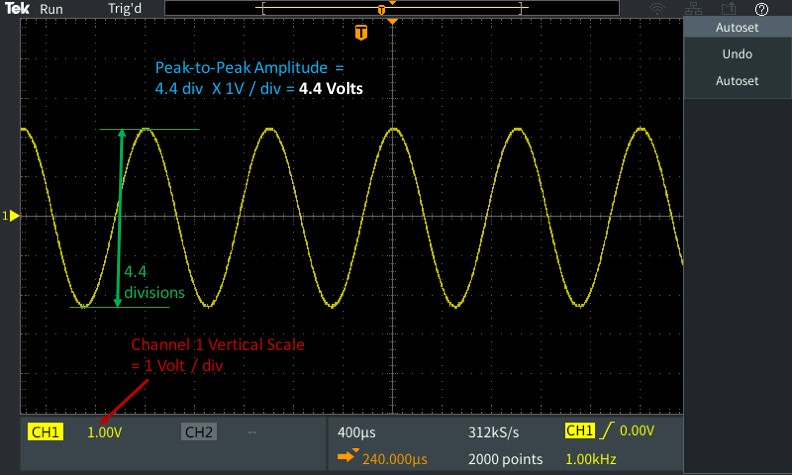
Task: Open the help question mark icon
Action: [x=762, y=8]
